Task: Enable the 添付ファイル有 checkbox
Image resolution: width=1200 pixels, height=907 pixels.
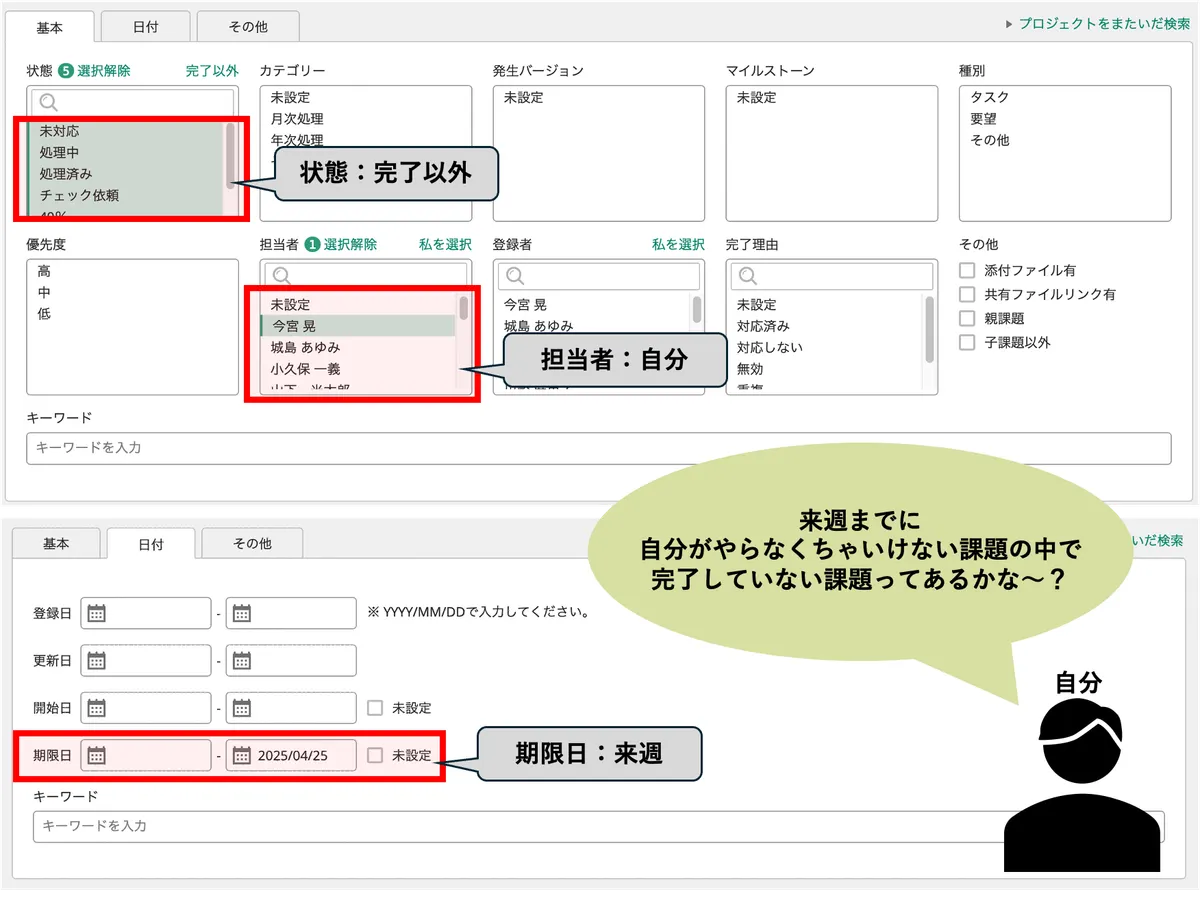Action: pos(967,270)
